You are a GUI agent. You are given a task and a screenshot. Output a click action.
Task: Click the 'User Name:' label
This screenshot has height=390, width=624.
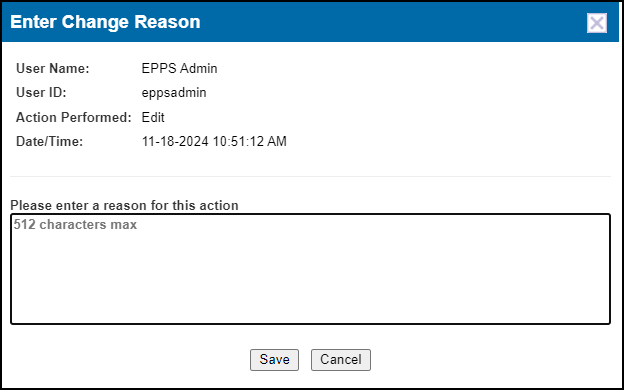[x=53, y=68]
